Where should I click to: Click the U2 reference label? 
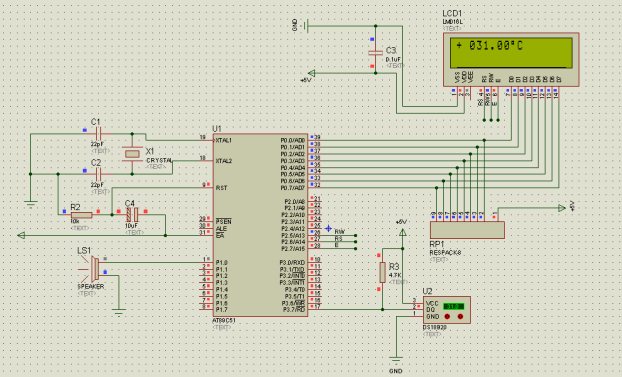(427, 291)
